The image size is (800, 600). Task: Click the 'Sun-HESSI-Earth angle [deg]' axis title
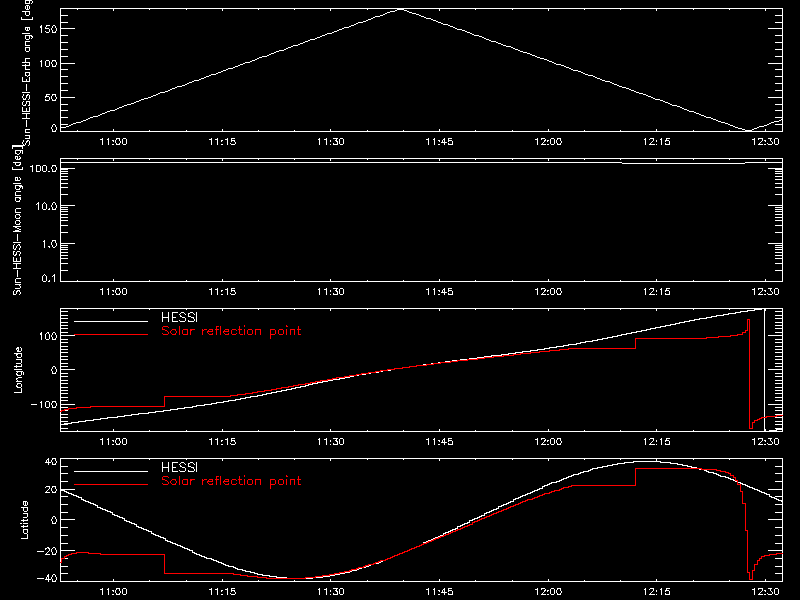click(x=26, y=73)
